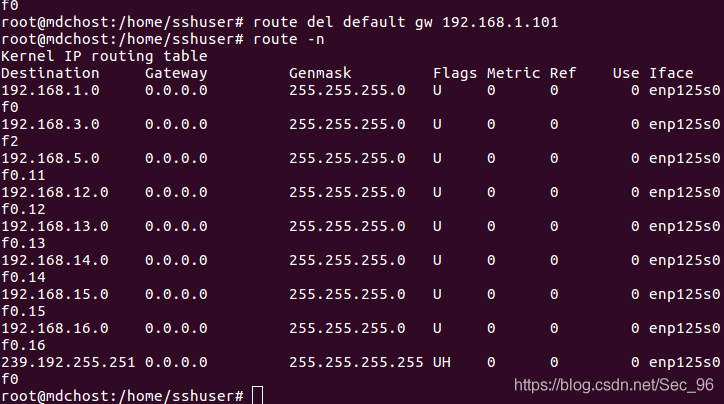The height and width of the screenshot is (404, 724).
Task: Click the 'f0.13' wrapped interface suffix
Action: click(x=23, y=243)
